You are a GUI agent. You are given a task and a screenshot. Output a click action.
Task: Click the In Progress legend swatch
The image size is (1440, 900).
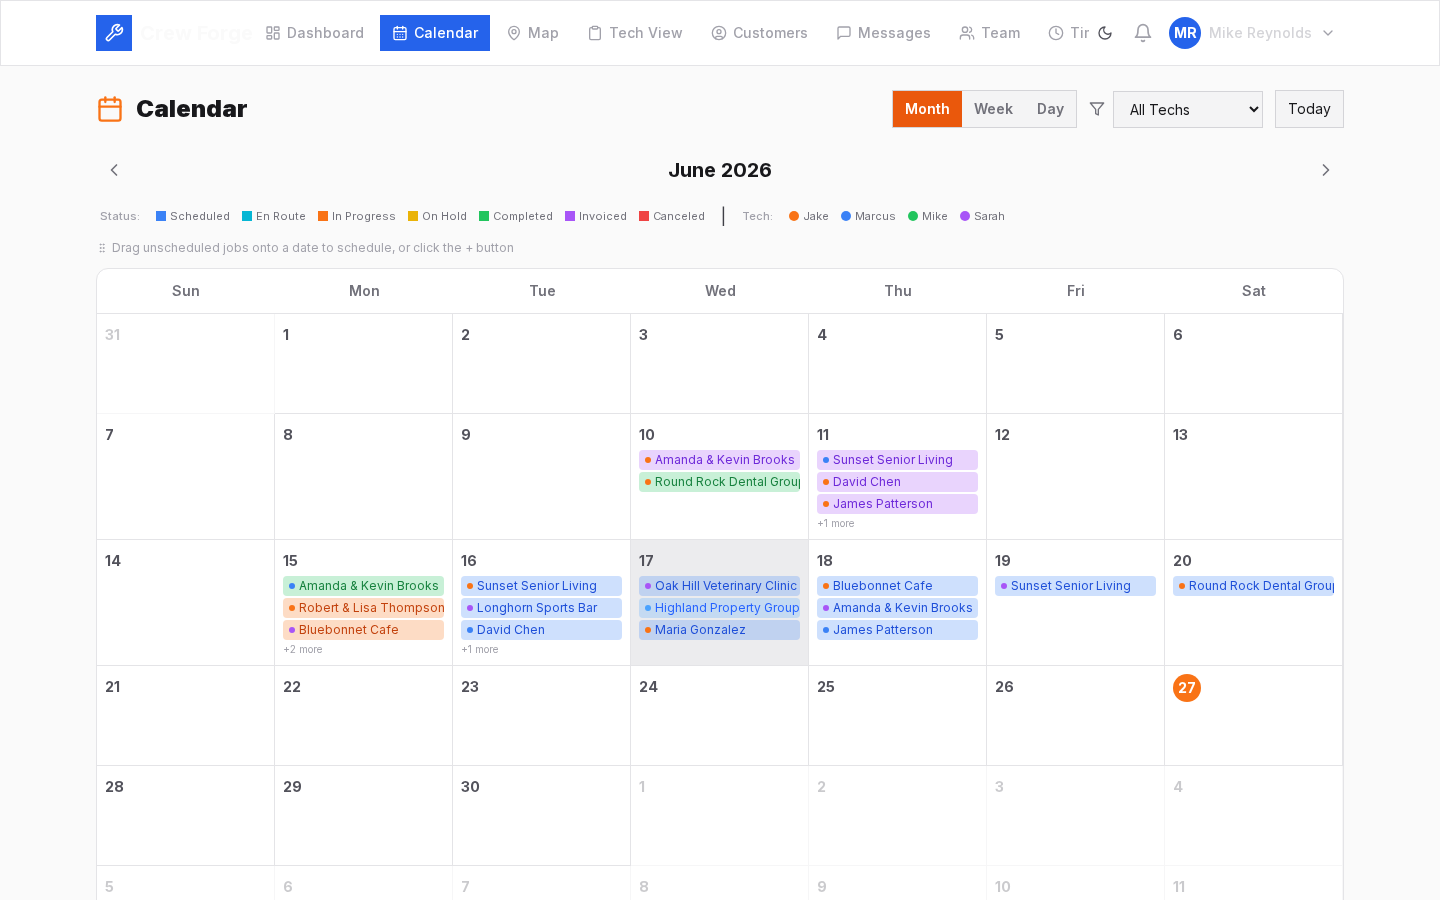pos(323,216)
